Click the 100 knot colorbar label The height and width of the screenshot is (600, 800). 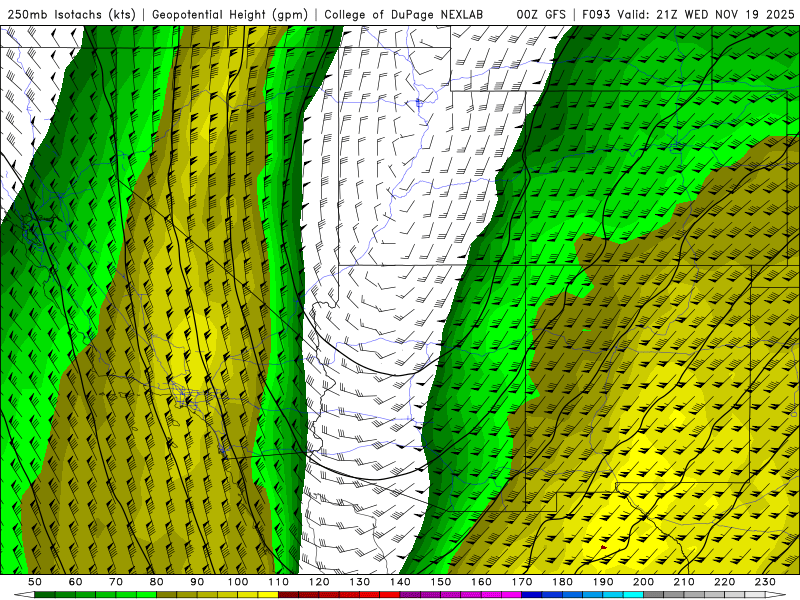238,582
